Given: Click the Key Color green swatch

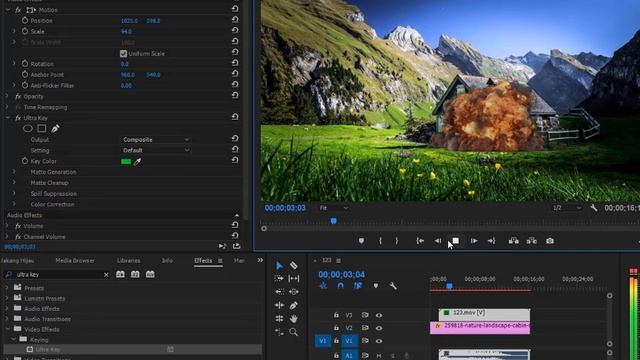Looking at the screenshot, I should 126,162.
